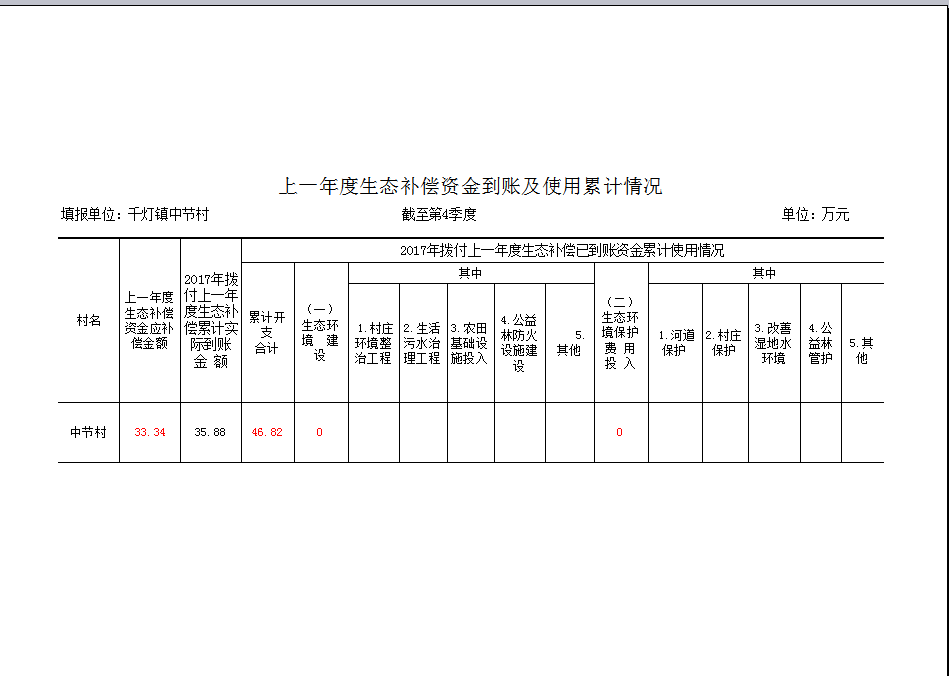Click the 4.公益林管护 header cell
The image size is (949, 676).
[820, 343]
